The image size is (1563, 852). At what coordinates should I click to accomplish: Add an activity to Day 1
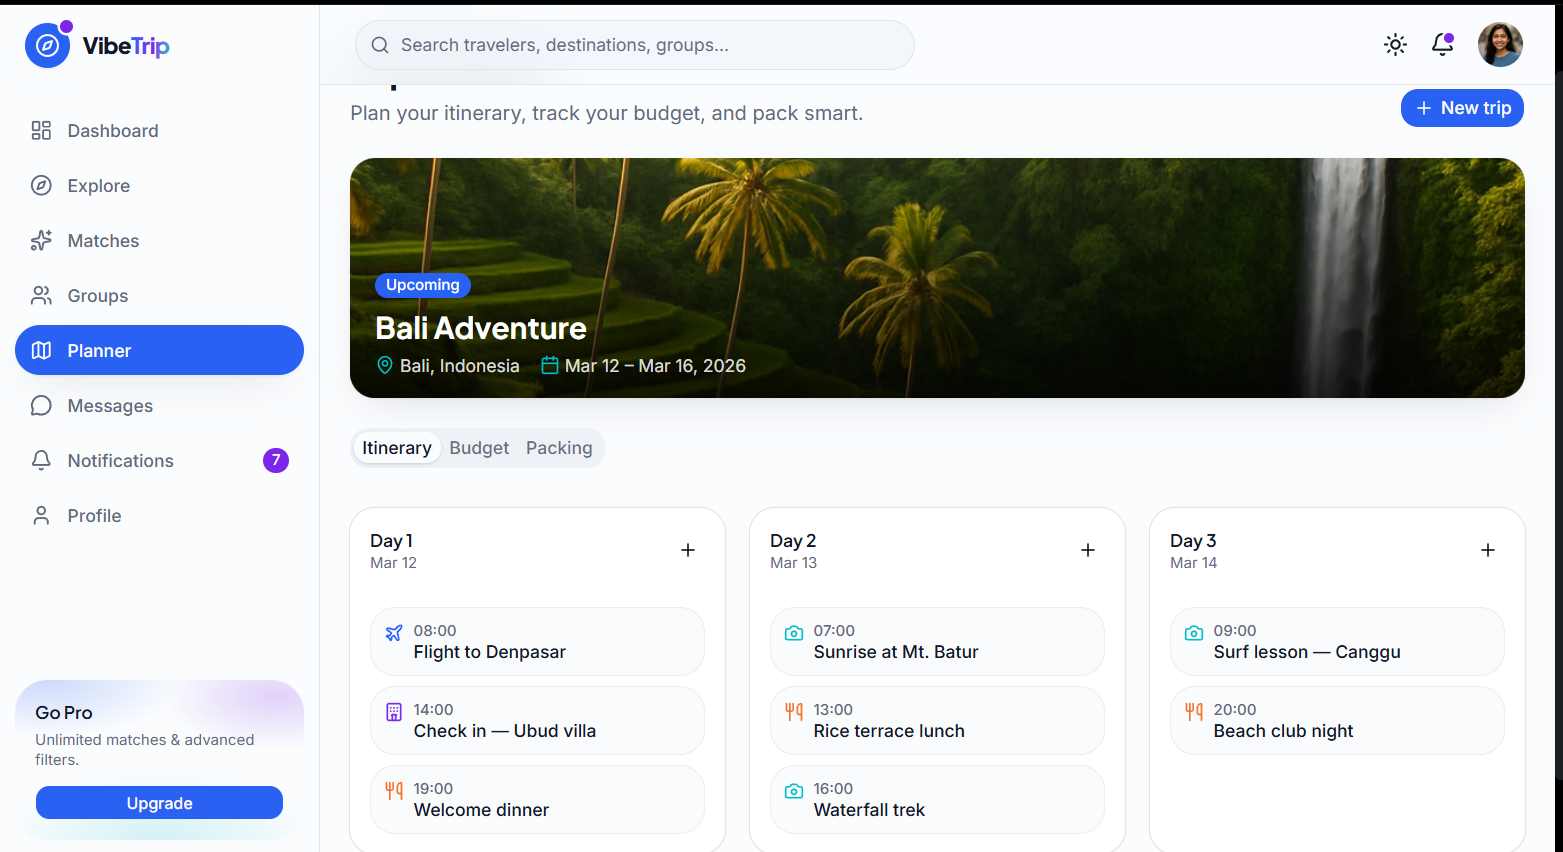click(688, 550)
